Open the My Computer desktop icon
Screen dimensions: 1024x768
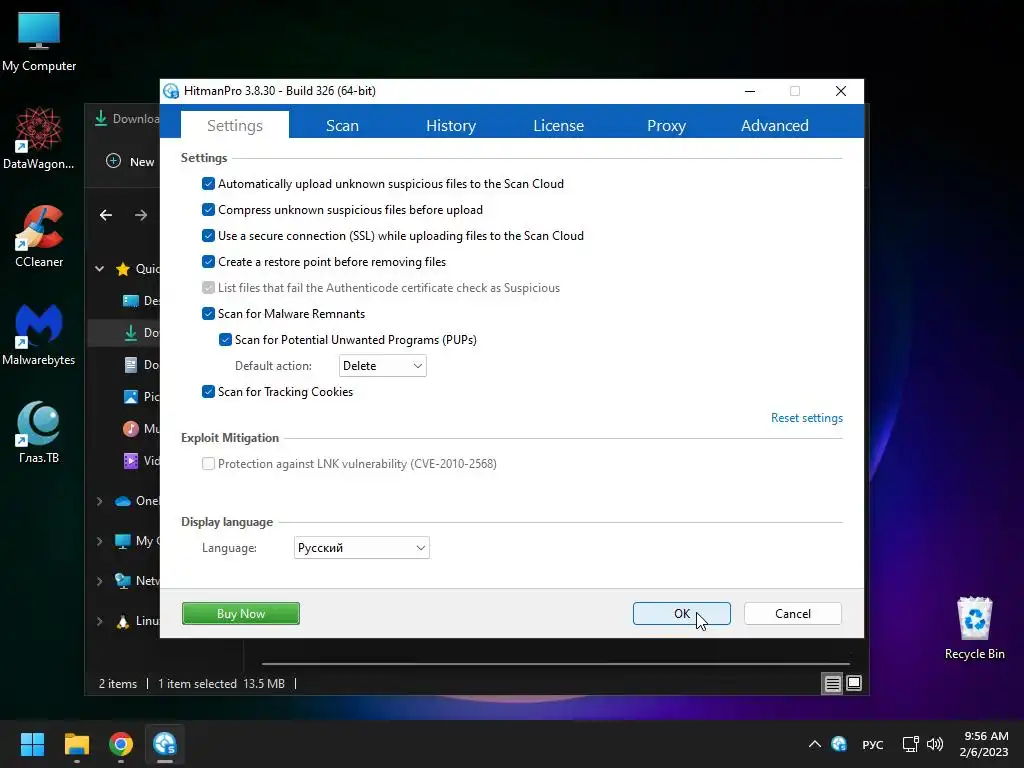click(x=39, y=41)
